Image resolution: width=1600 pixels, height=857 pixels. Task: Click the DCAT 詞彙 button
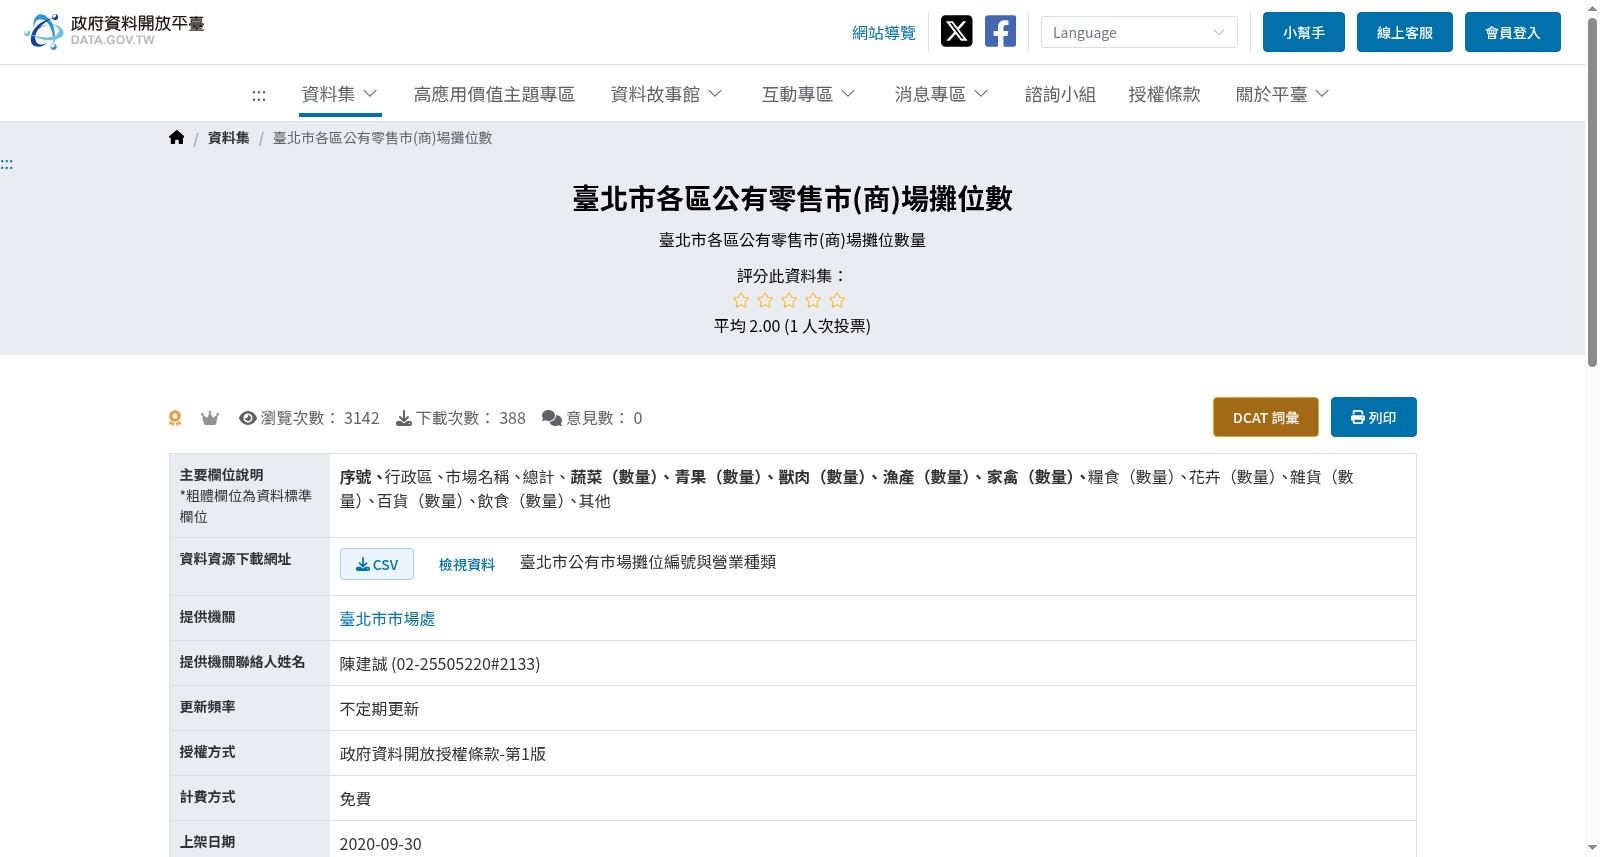(x=1266, y=417)
